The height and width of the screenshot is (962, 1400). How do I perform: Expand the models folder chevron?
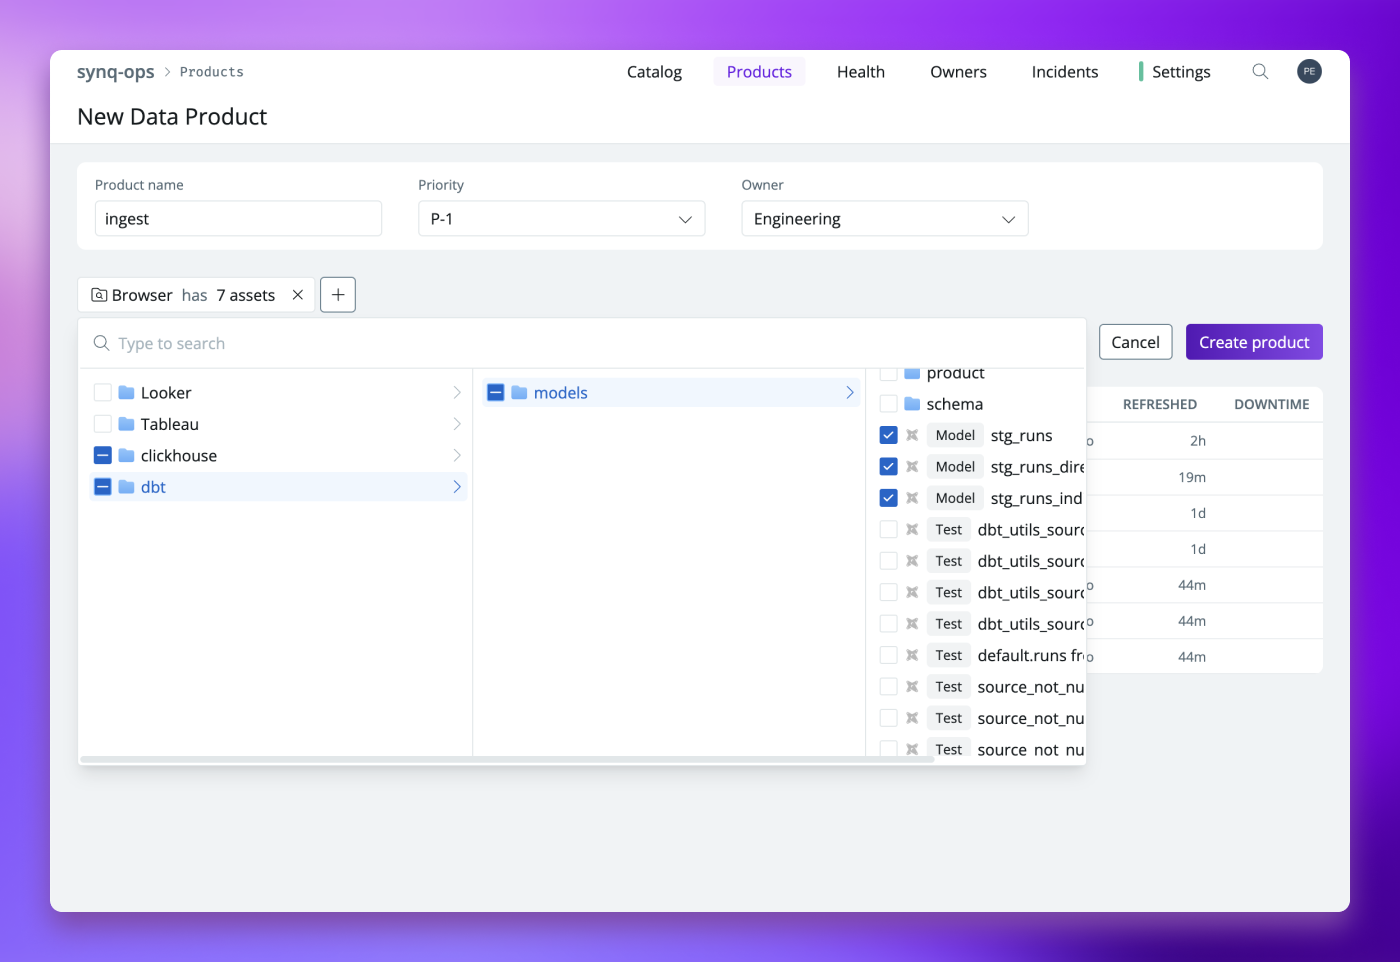850,392
